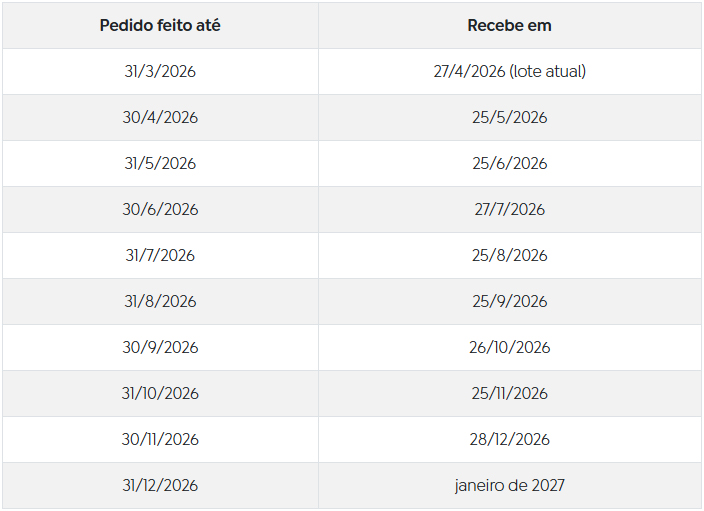Click the 'janeiro de 2027' cell
The image size is (704, 511).
point(510,486)
